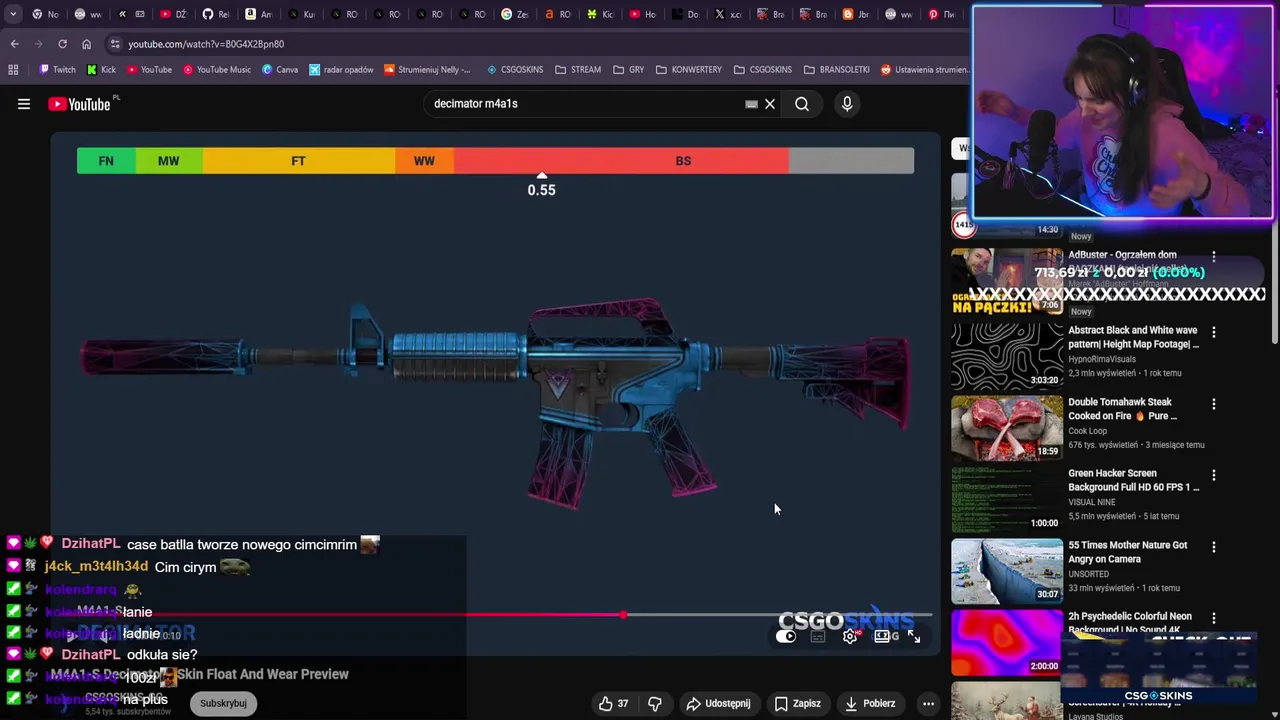Click the Subskrybuj button
This screenshot has width=1280, height=720.
click(x=223, y=703)
